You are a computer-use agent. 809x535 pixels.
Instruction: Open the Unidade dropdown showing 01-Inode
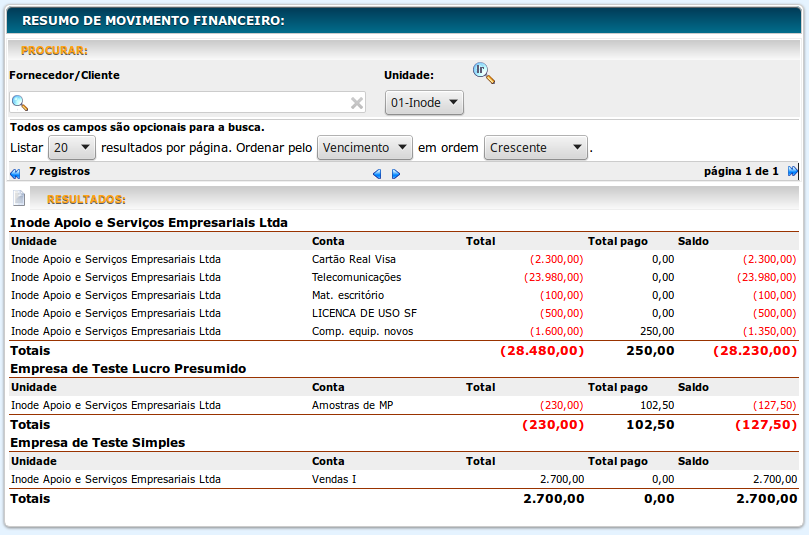click(424, 102)
